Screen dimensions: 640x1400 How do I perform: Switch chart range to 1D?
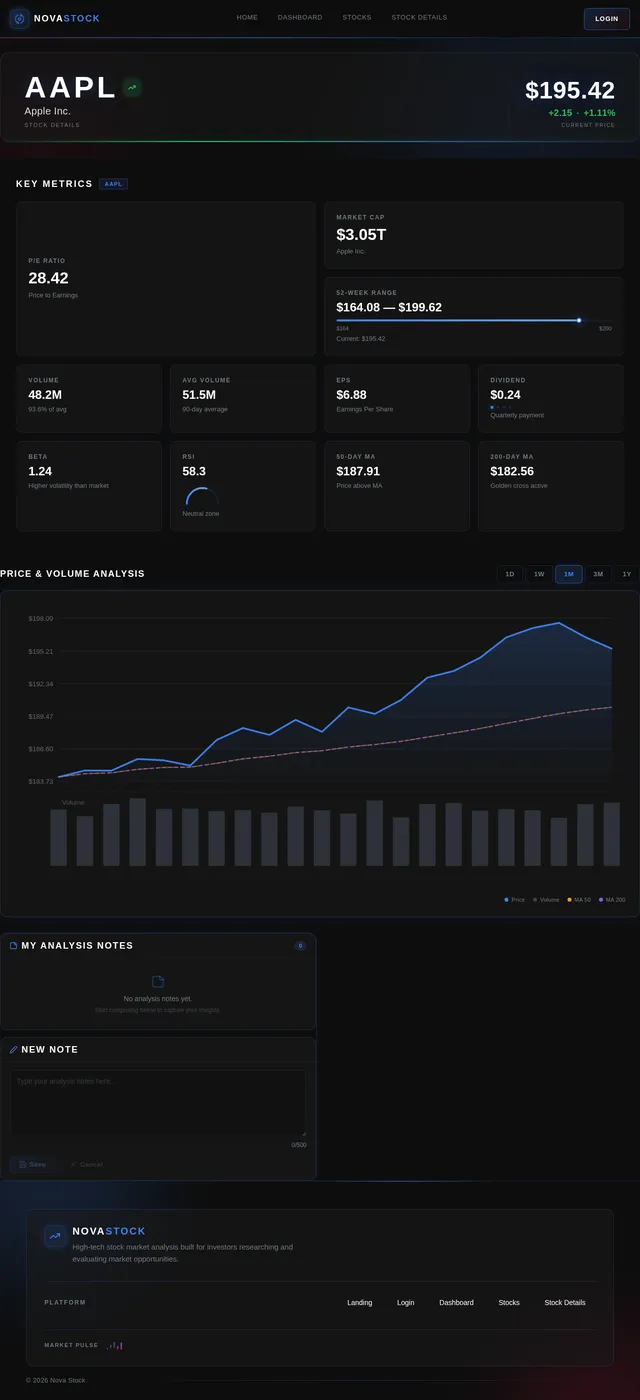tap(510, 574)
